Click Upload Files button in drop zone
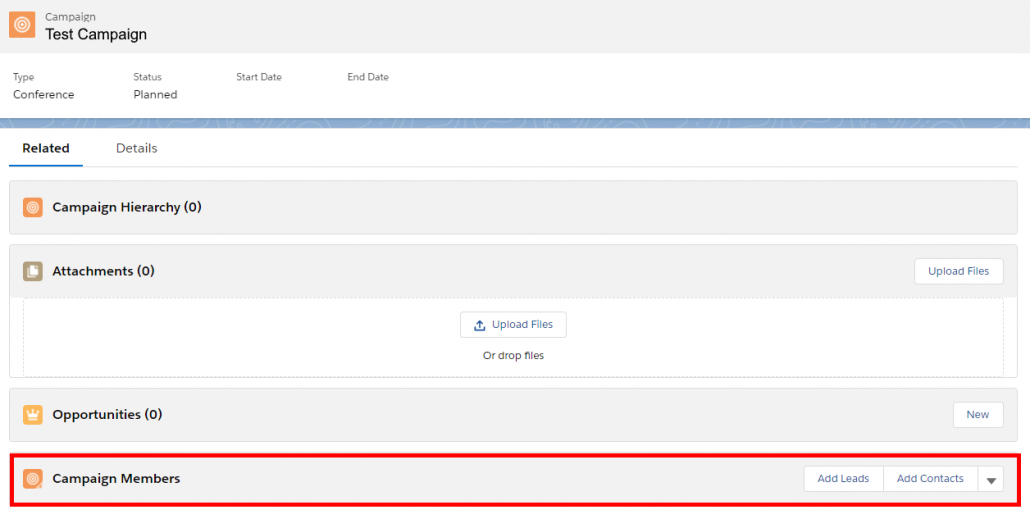The height and width of the screenshot is (528, 1030). 513,324
